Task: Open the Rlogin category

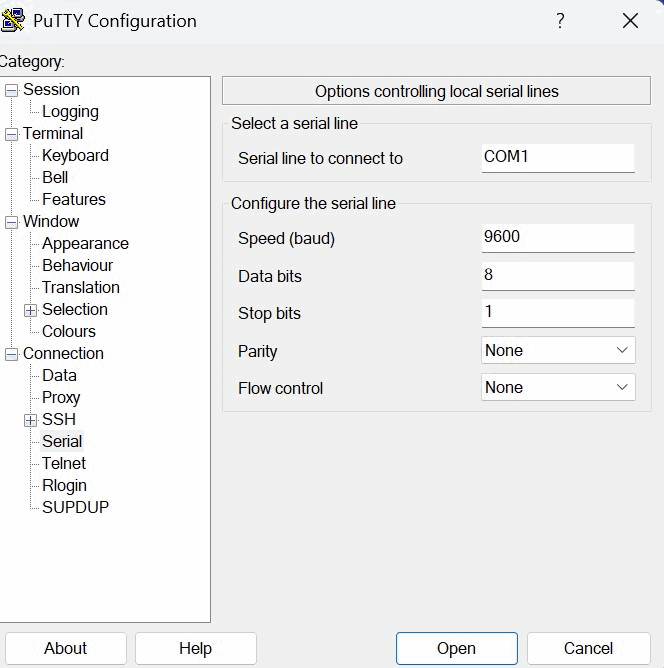Action: (64, 486)
